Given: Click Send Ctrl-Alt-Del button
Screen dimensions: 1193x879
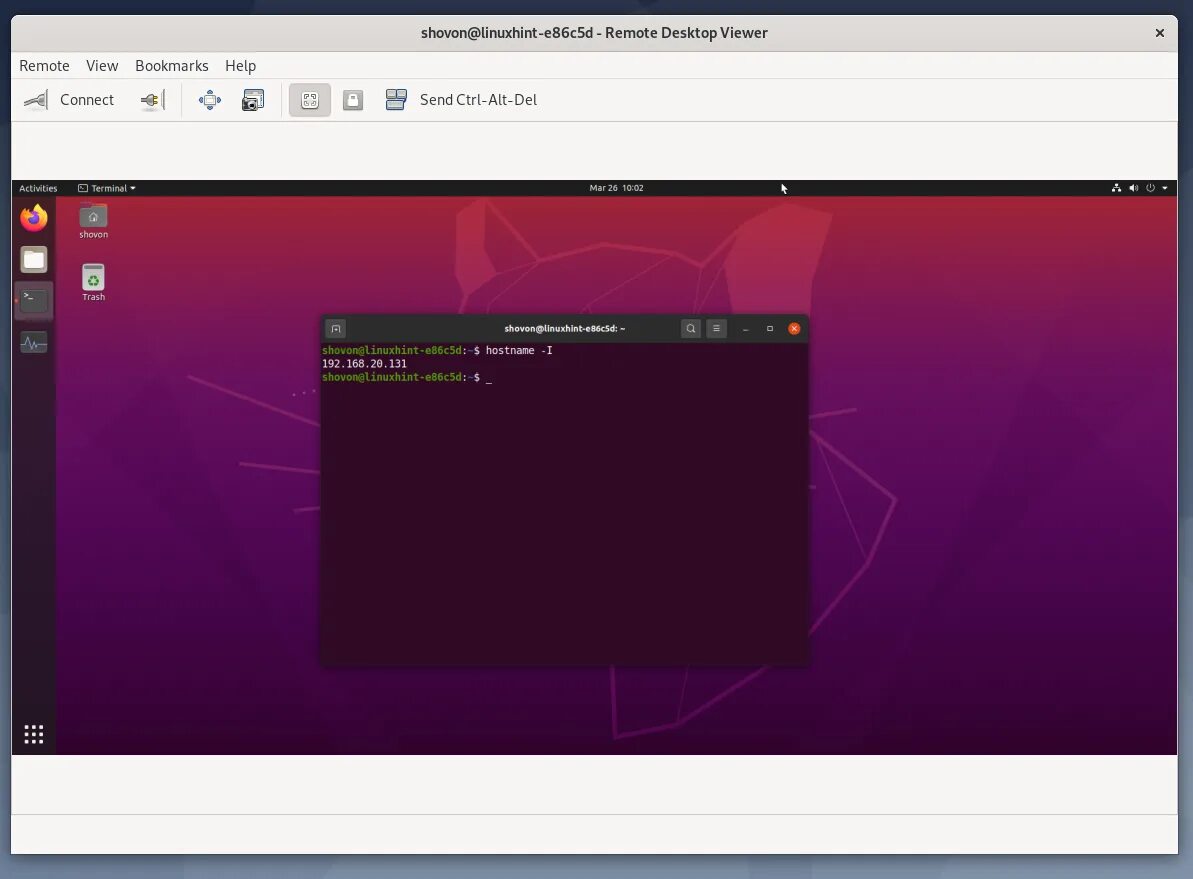Looking at the screenshot, I should click(x=461, y=100).
